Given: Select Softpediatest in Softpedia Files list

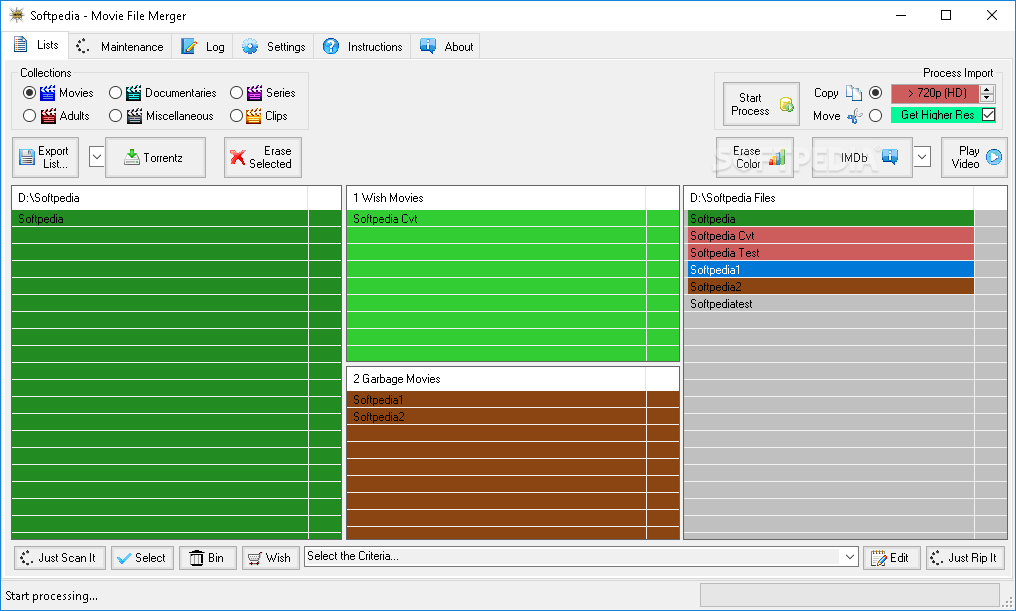Looking at the screenshot, I should click(x=831, y=303).
